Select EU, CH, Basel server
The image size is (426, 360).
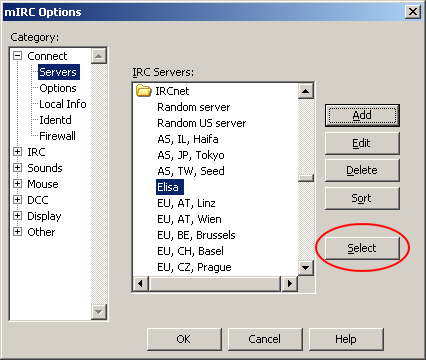tap(190, 251)
